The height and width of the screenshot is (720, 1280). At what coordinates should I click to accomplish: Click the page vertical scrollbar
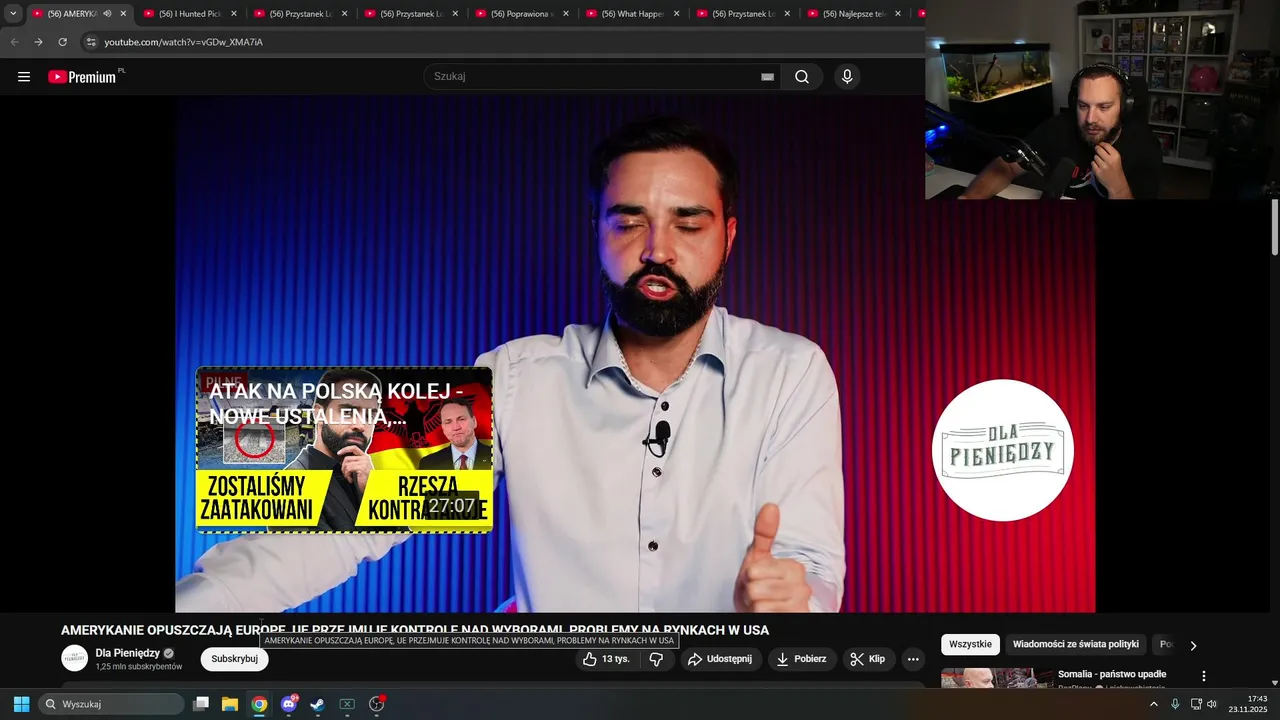point(1275,228)
